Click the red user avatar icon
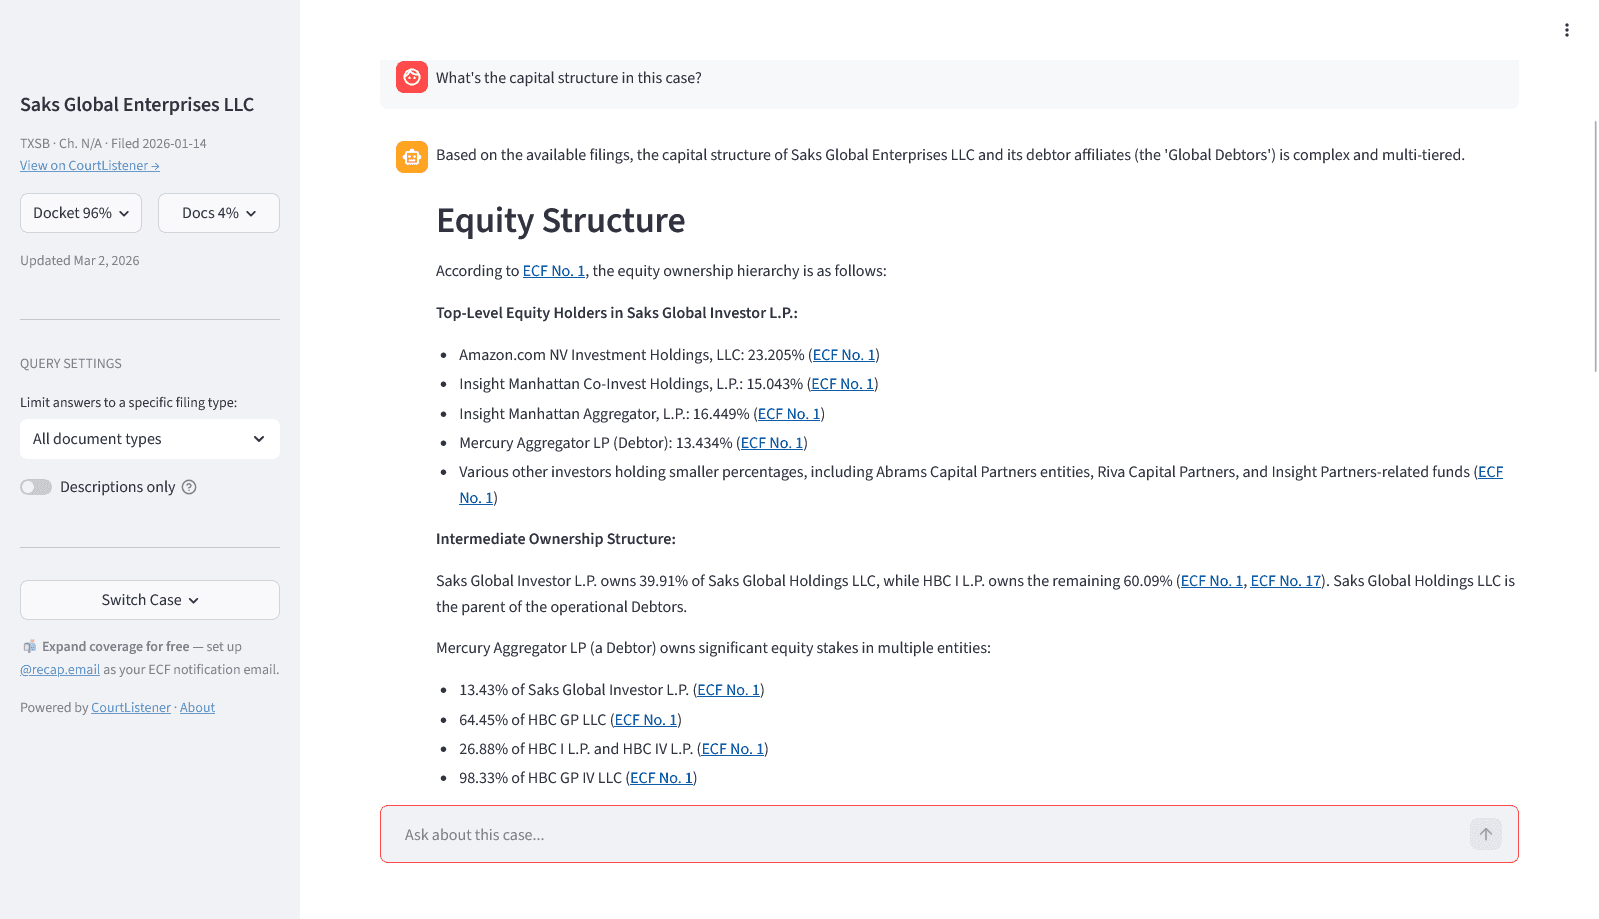 click(x=412, y=77)
